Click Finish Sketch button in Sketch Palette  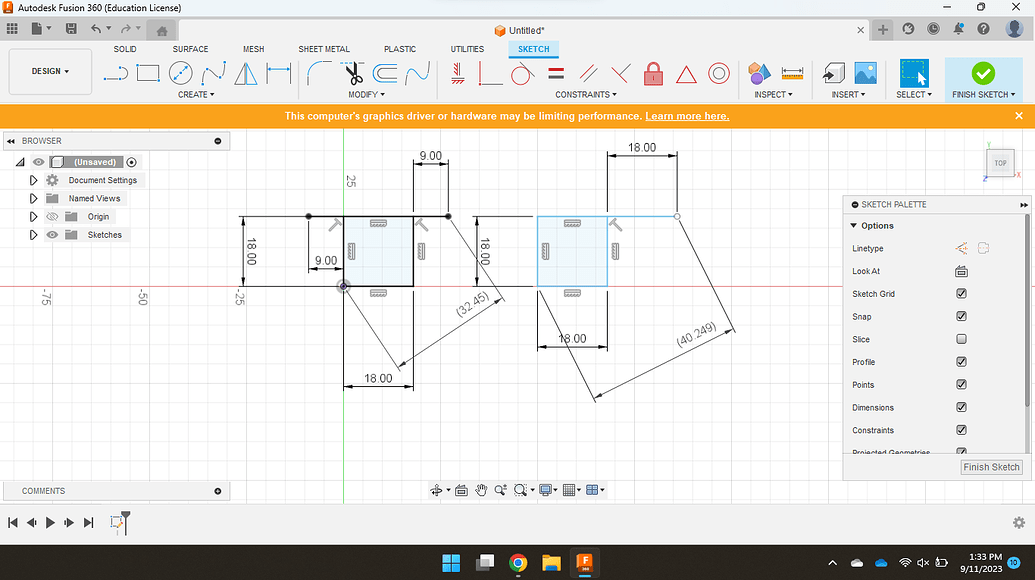coord(991,467)
